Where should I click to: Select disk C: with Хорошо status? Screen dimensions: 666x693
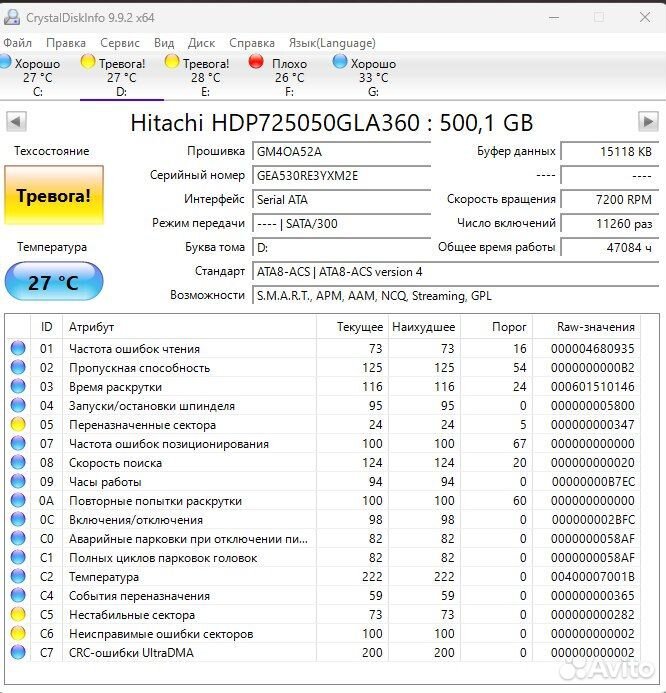click(x=38, y=77)
